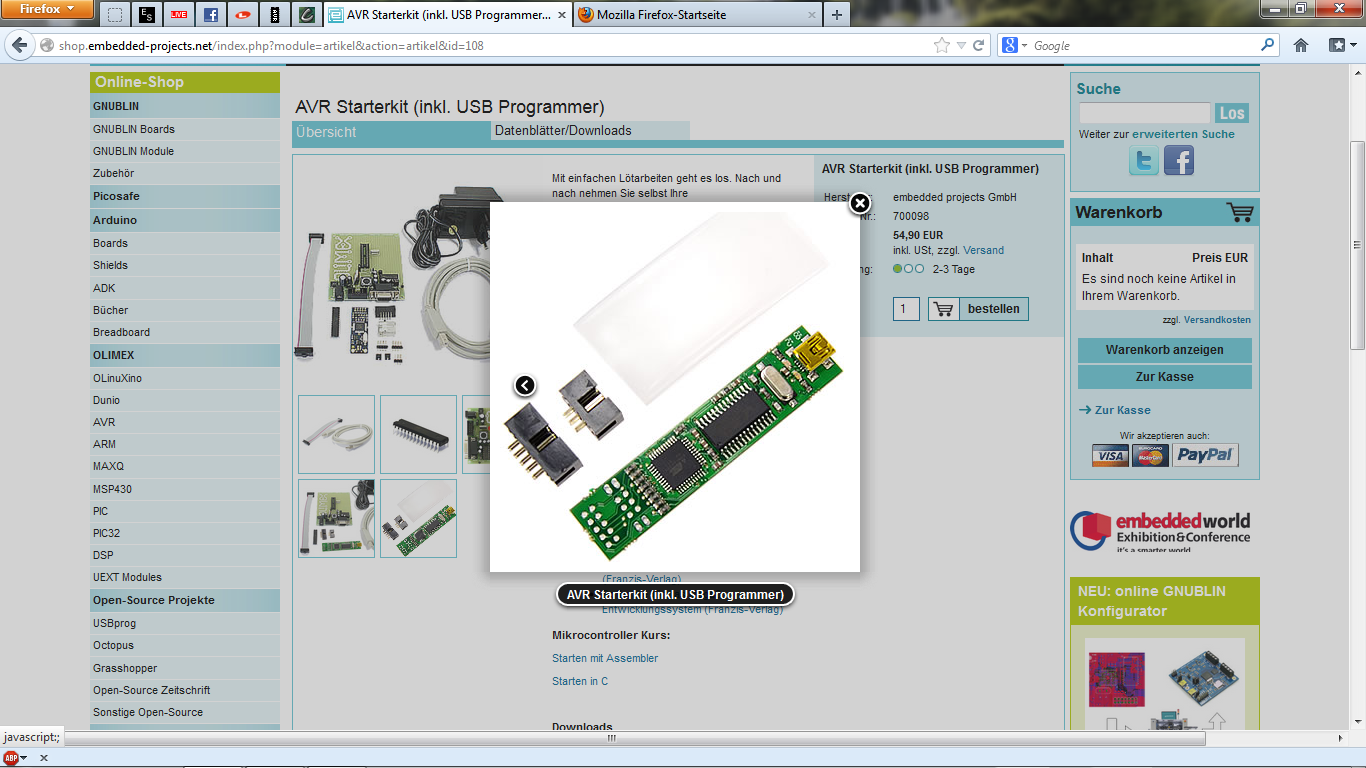1366x768 pixels.
Task: Close the add-on bar with the X
Action: point(43,758)
